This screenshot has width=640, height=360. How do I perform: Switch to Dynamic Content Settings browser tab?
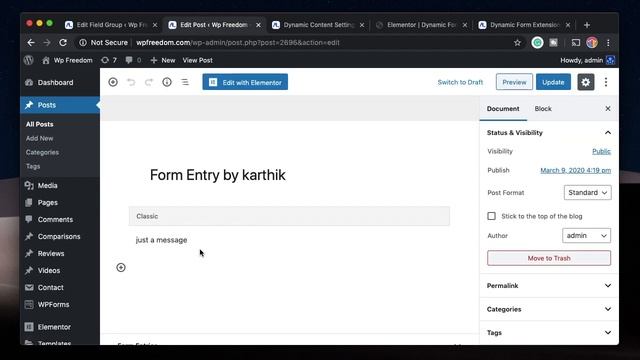click(318, 25)
